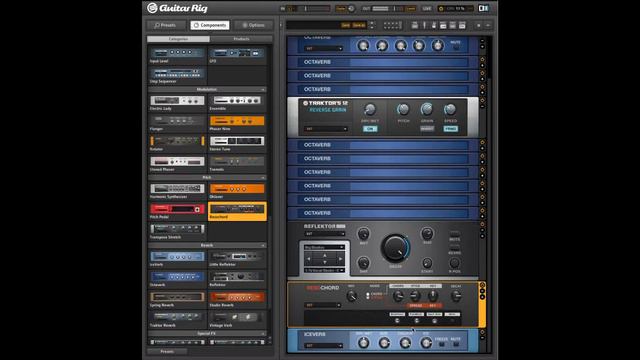Toggle Traktor's 12 INVERT button

click(427, 129)
